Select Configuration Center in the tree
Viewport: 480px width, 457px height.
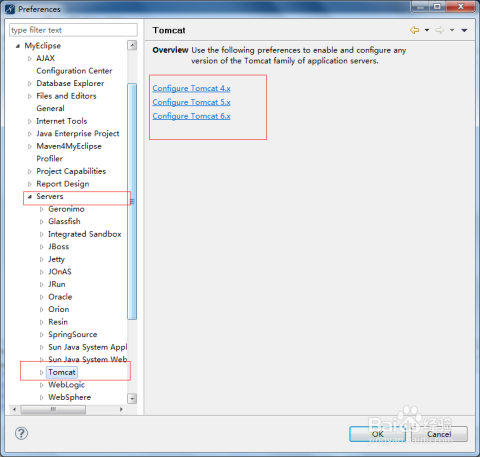coord(74,71)
